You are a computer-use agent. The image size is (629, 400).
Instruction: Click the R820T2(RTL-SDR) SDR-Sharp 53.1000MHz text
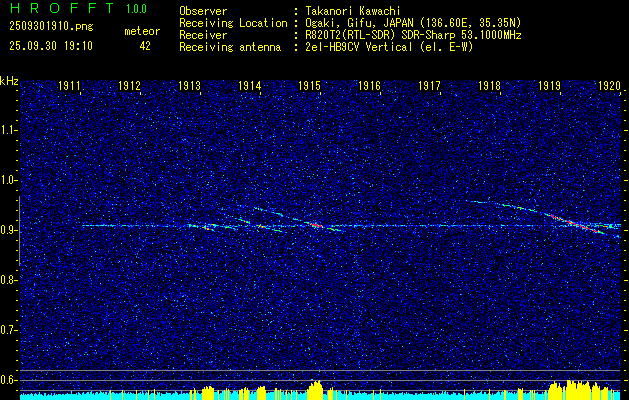[x=413, y=35]
